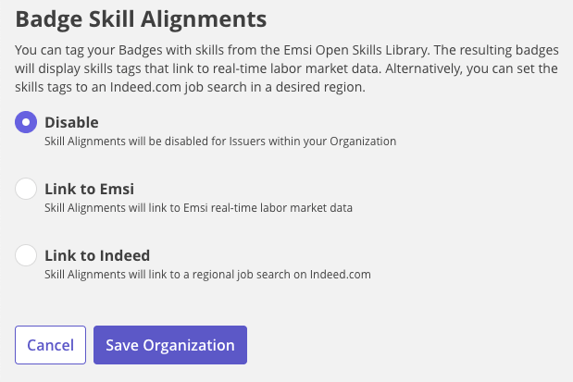Click the word "Organization" in the Disable description

click(363, 141)
